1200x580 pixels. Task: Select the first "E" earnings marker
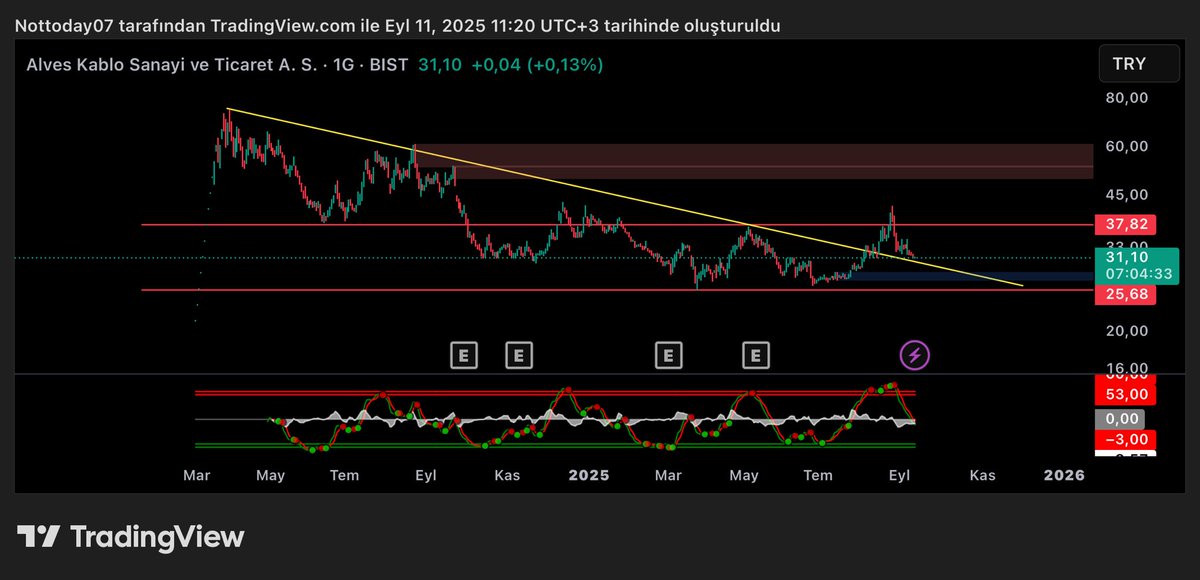463,354
